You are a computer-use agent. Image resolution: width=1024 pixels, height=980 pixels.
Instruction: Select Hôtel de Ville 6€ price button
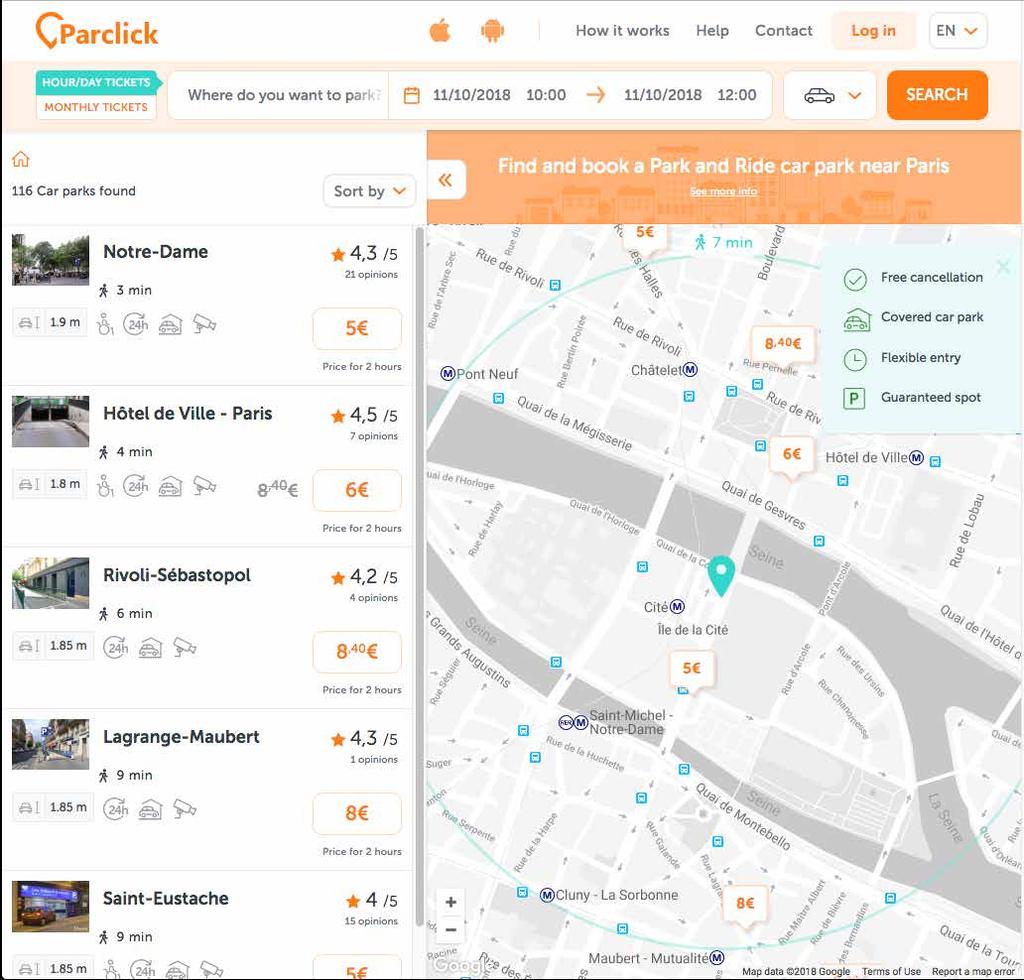[x=357, y=490]
